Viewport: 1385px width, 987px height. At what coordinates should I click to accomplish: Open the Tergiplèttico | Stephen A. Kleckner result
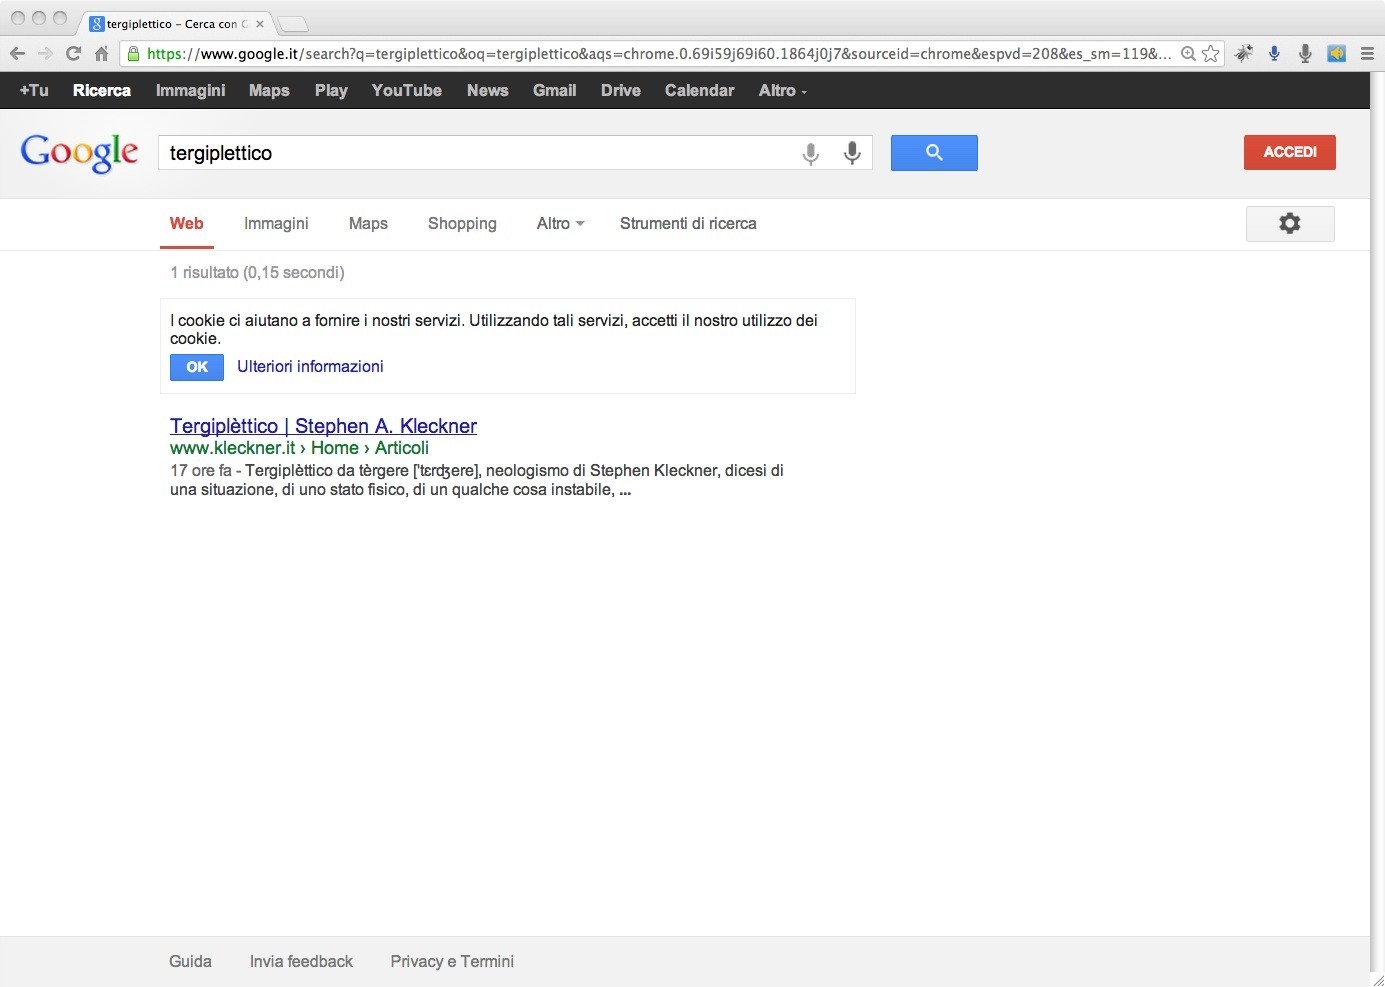pos(323,426)
